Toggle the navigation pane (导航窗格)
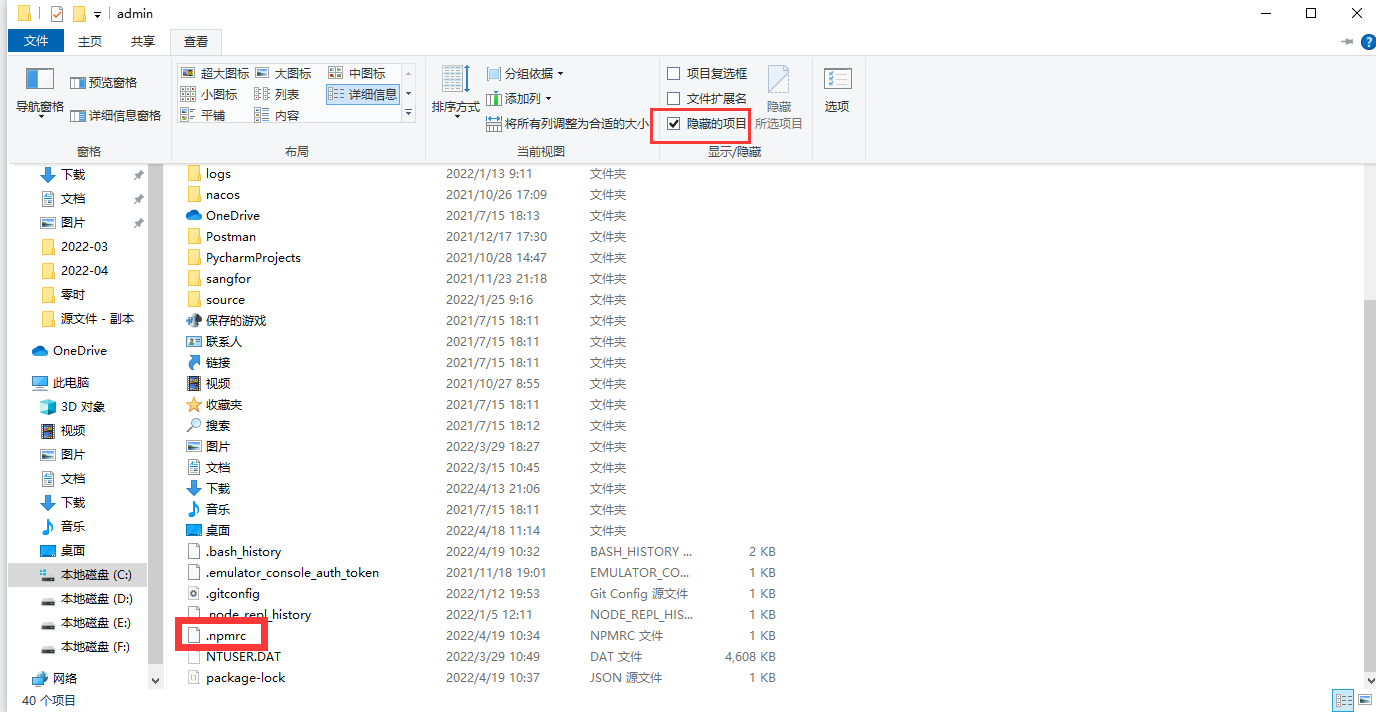 39,90
